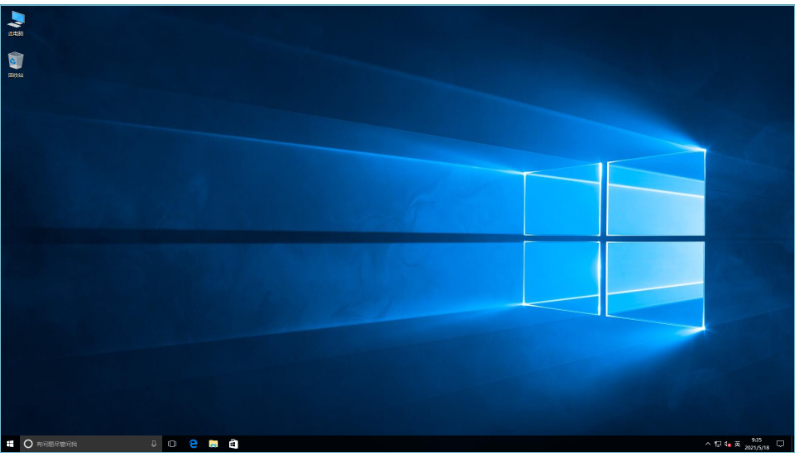Select the This PC desktop icon
Screen dimensions: 797x453
coord(16,21)
